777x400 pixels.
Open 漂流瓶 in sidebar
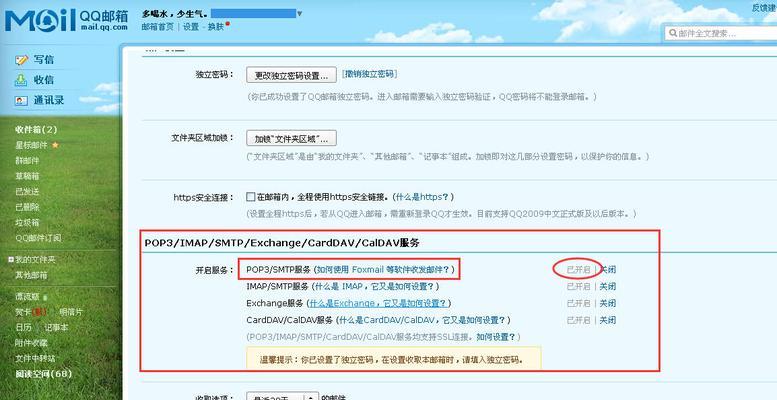tap(27, 297)
